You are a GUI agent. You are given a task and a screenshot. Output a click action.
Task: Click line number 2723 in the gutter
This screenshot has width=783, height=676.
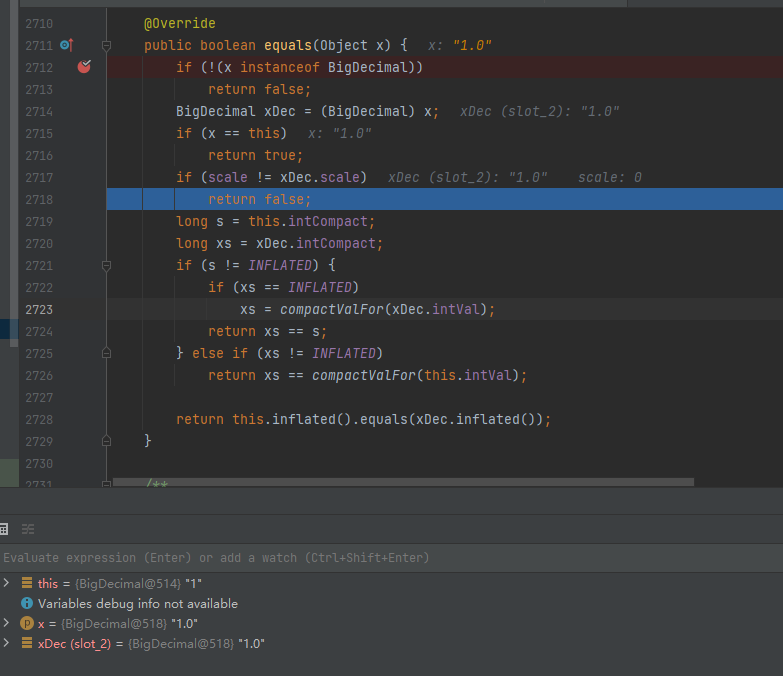[x=39, y=310]
